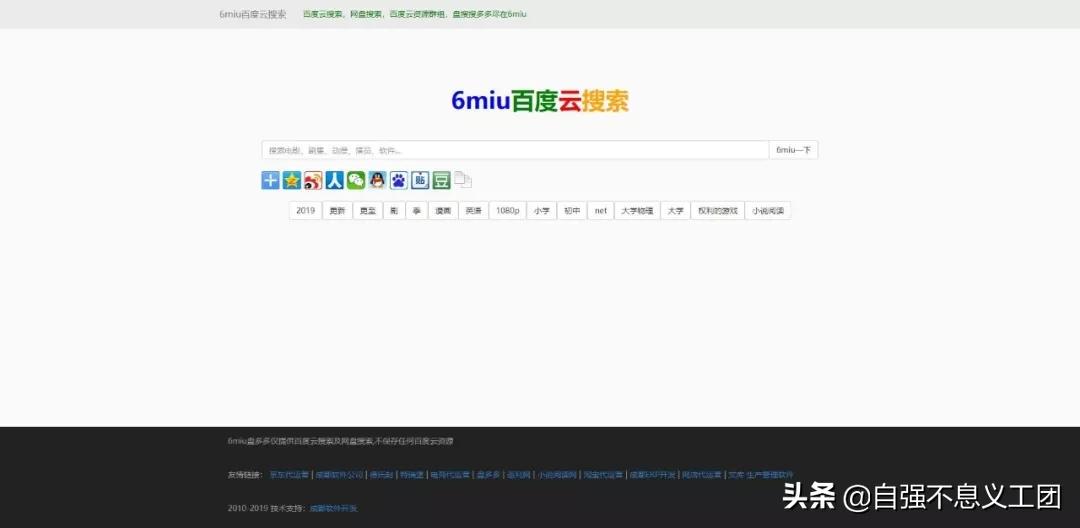Open the '盘多多' footer link
This screenshot has width=1080, height=528.
click(x=488, y=475)
